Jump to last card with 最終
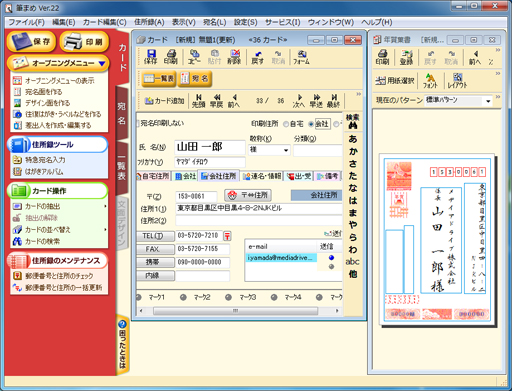 point(333,101)
